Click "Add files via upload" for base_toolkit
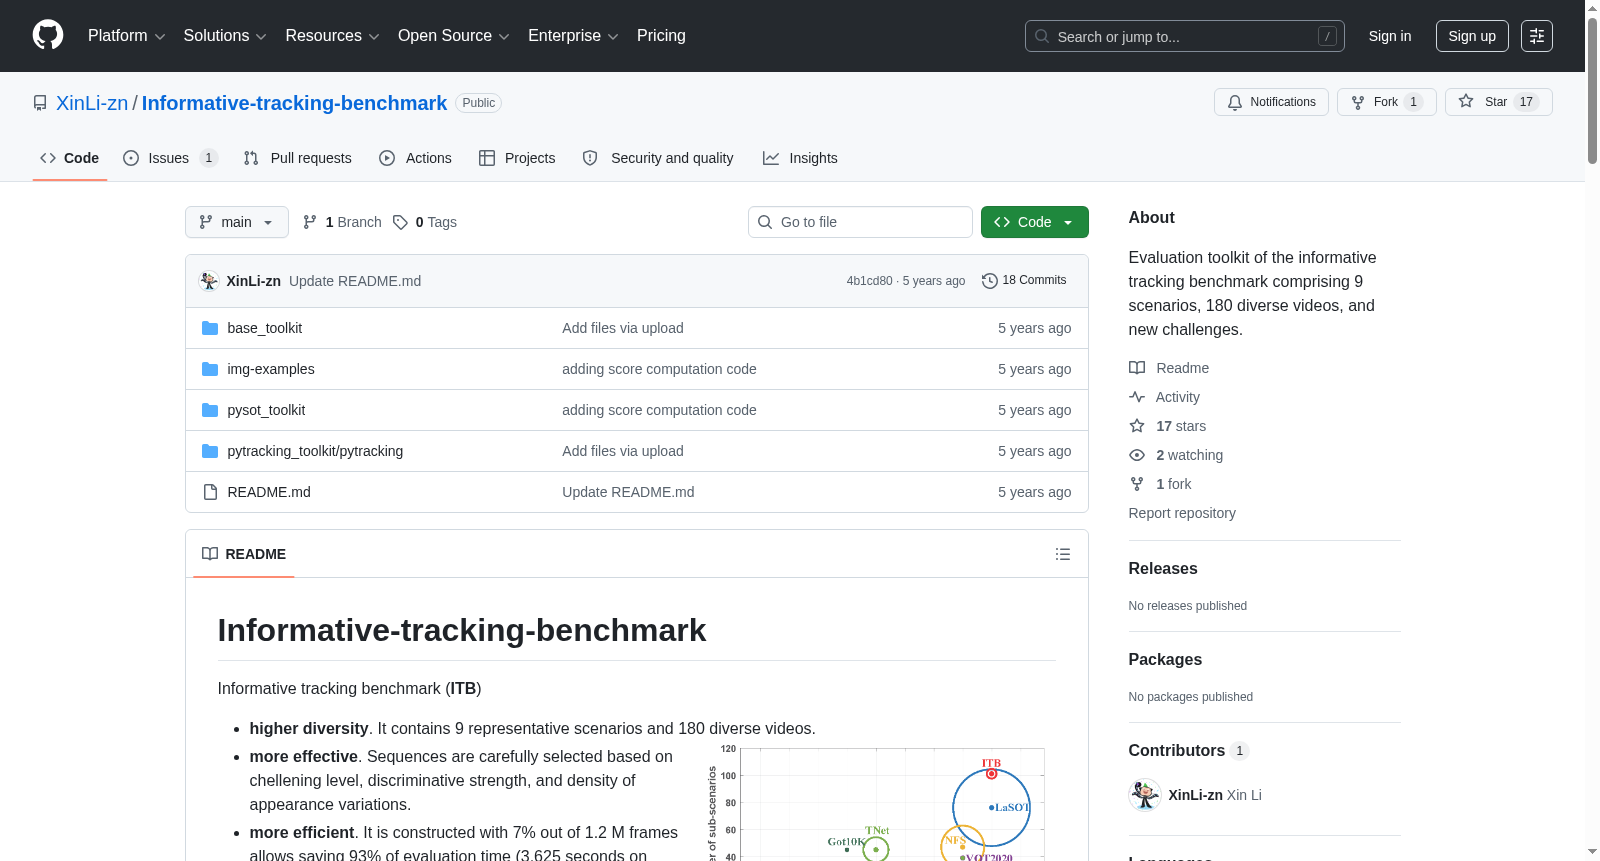1600x861 pixels. coord(623,328)
